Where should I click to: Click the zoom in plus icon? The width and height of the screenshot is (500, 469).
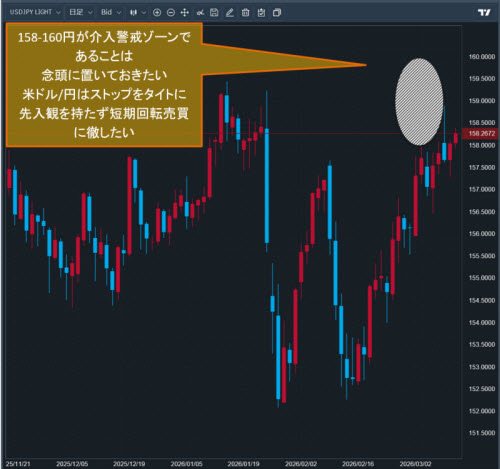pos(157,13)
